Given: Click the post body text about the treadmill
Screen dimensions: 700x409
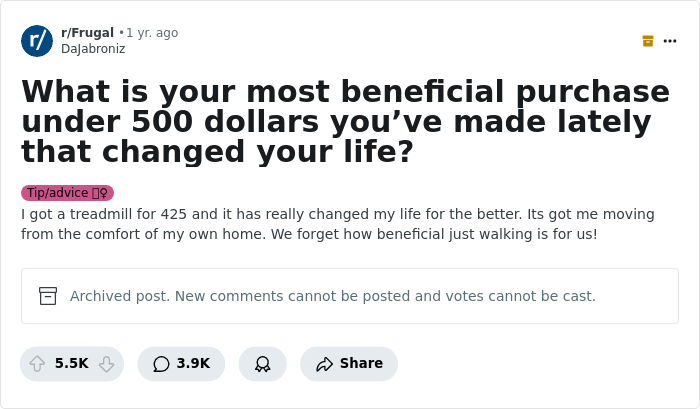Looking at the screenshot, I should [x=338, y=224].
